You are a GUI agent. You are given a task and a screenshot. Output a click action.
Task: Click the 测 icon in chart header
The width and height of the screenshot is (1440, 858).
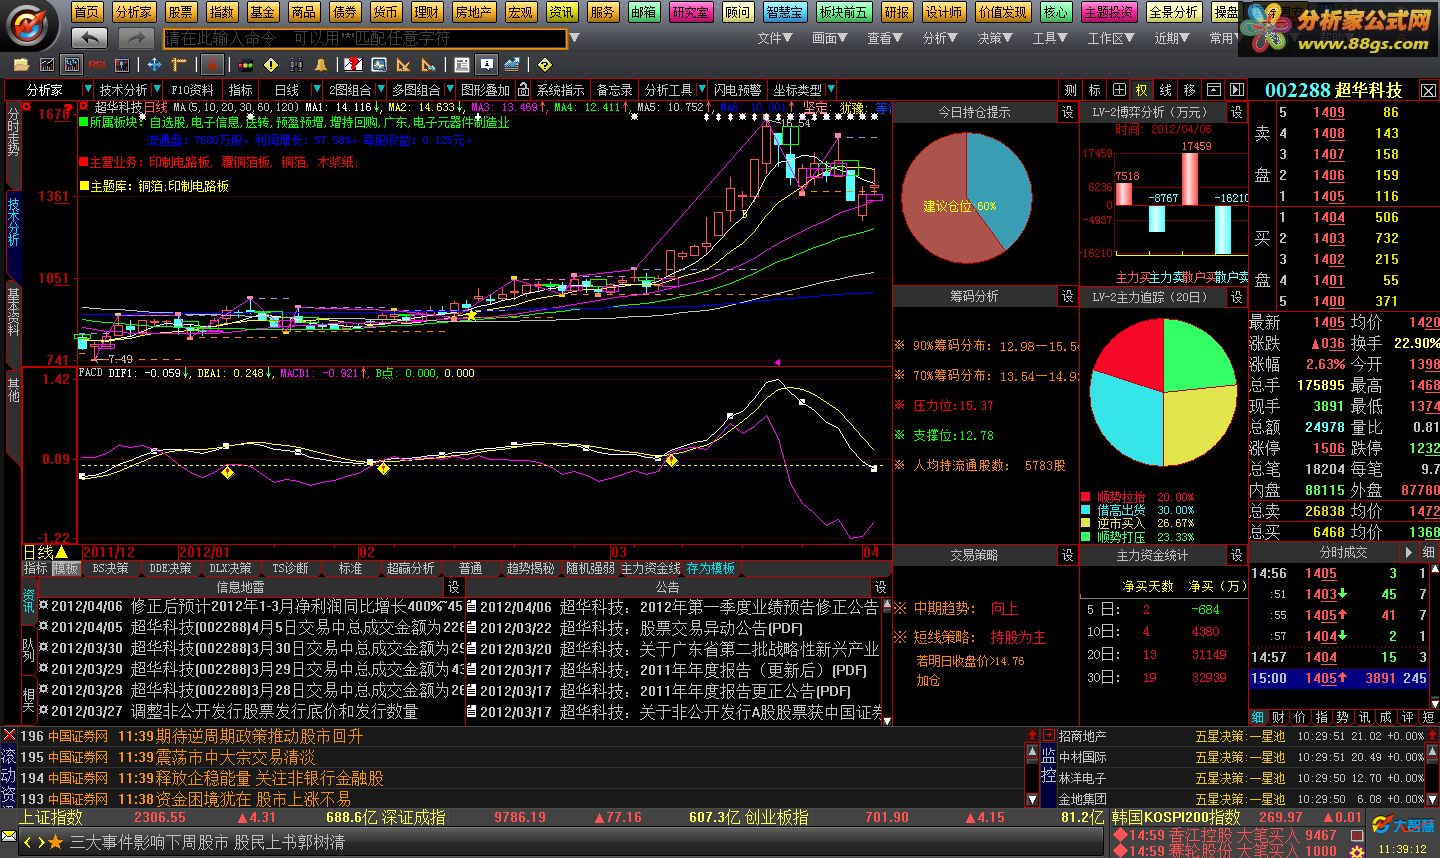click(1071, 90)
